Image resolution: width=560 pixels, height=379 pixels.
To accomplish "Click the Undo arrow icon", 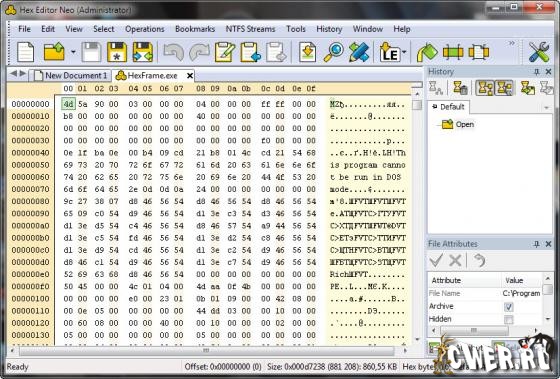I will 173,53.
